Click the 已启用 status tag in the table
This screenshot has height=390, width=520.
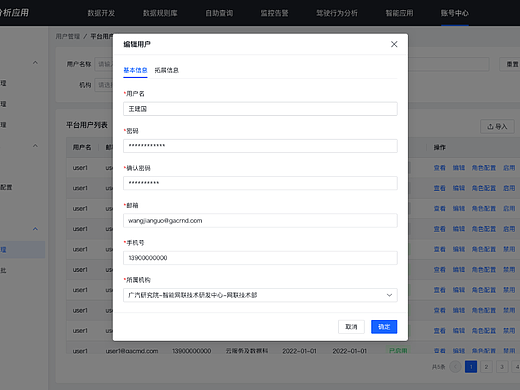click(x=398, y=350)
